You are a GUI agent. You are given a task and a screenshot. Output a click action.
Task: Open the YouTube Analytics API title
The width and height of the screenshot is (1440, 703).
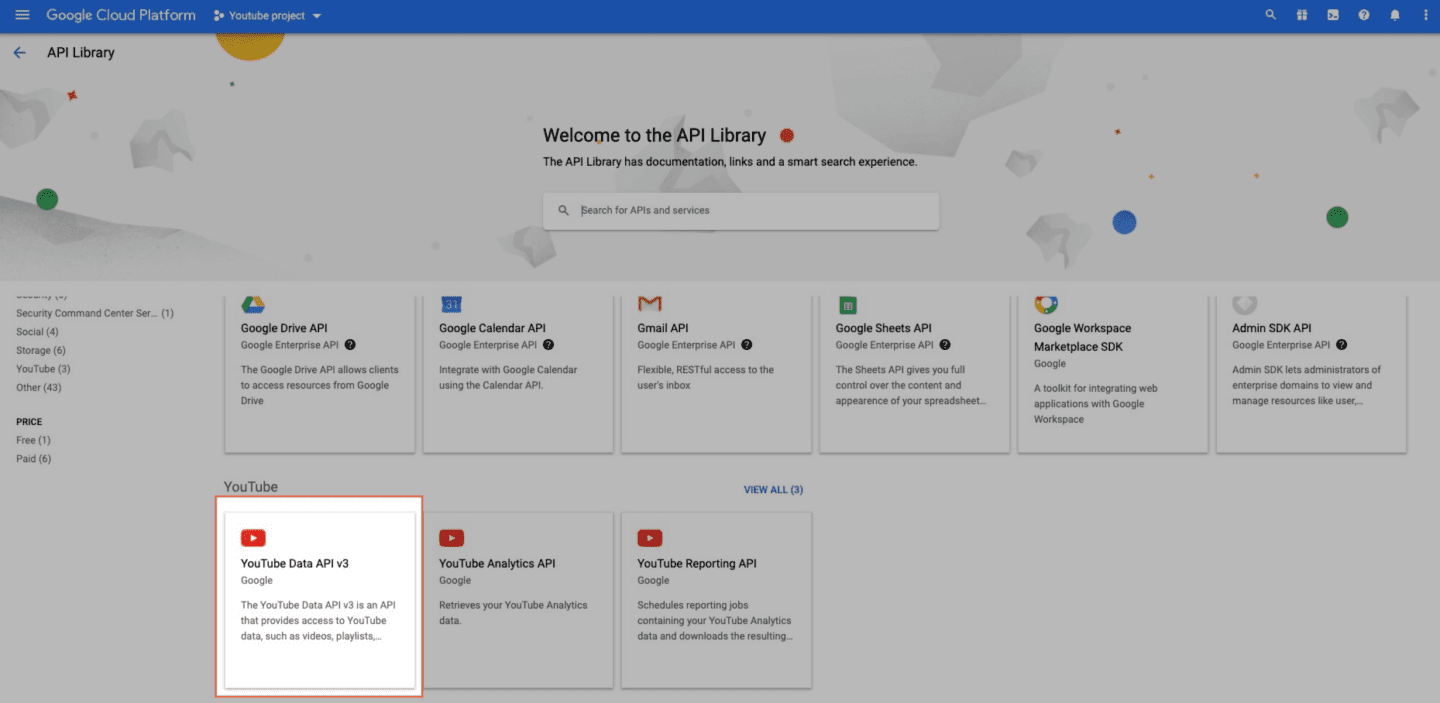497,564
